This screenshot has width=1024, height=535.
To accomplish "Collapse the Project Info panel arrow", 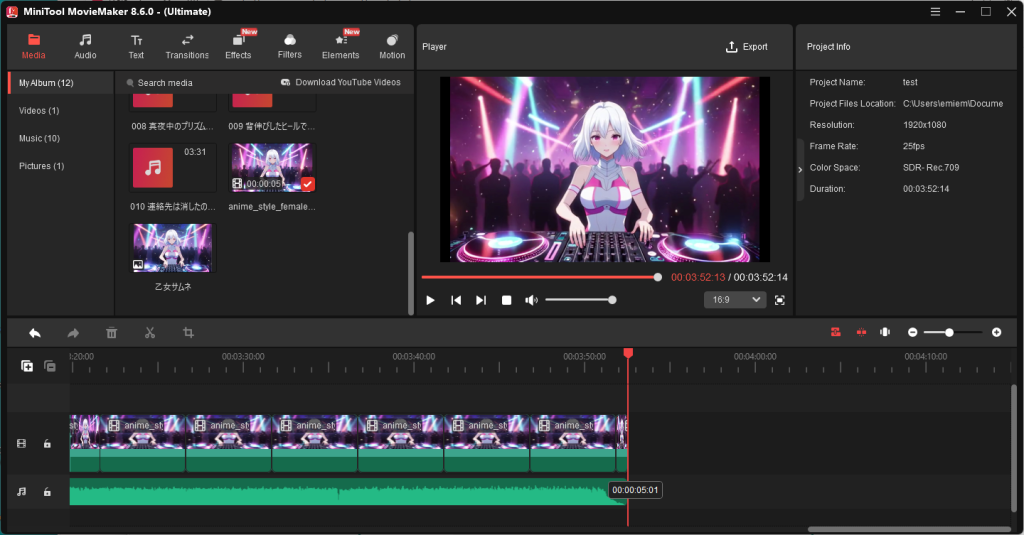I will 800,170.
